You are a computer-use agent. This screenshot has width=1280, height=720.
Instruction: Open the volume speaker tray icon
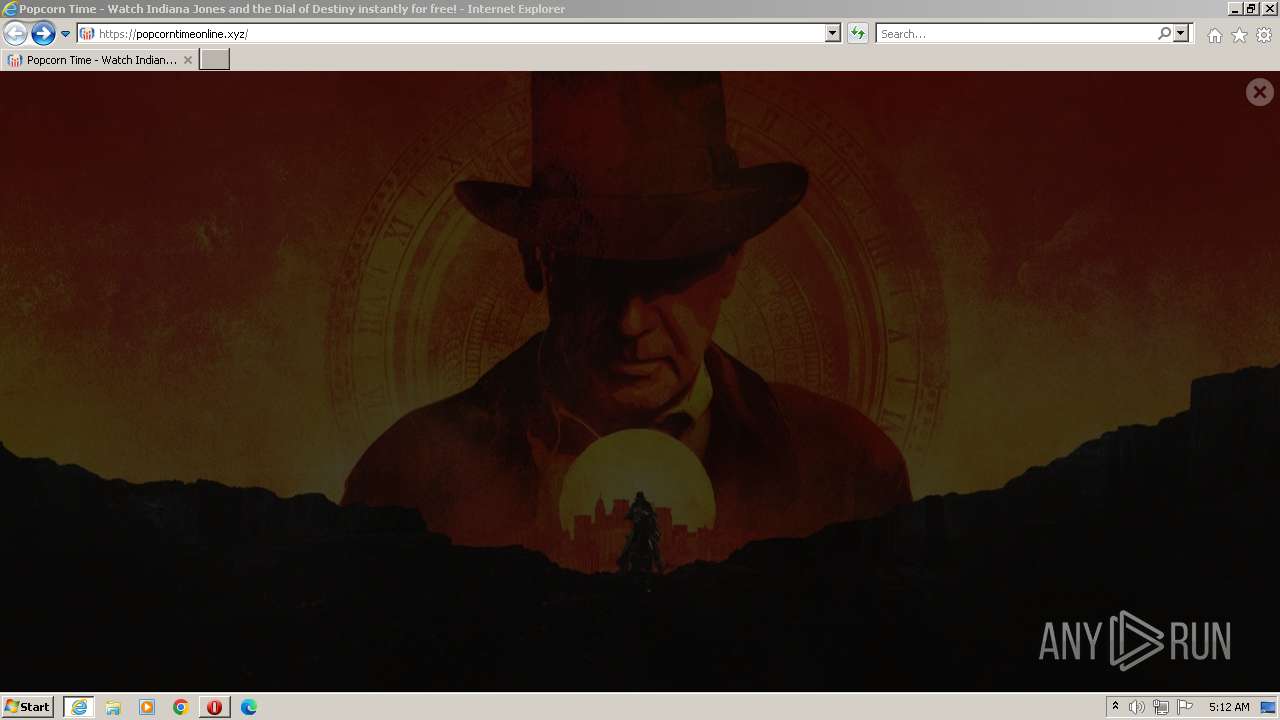click(1137, 707)
